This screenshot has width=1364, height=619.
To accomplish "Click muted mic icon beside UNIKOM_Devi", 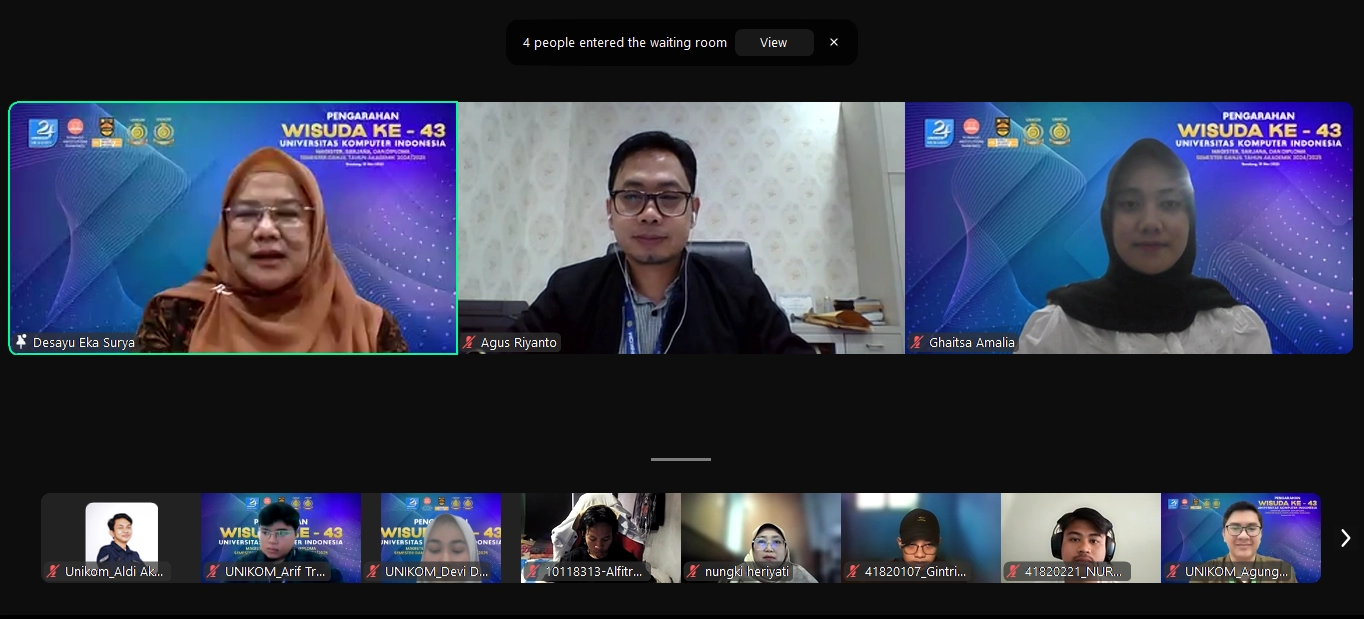I will pos(373,572).
